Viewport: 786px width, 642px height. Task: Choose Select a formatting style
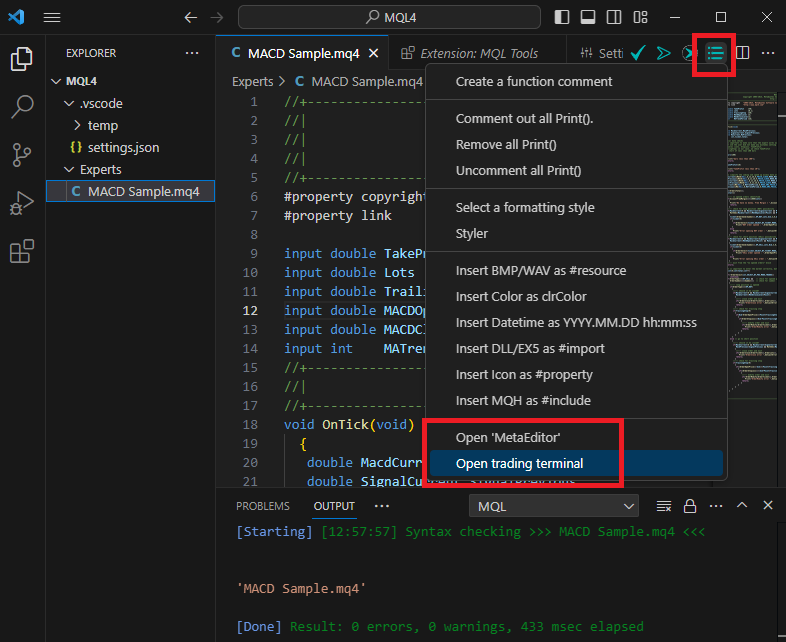coord(576,207)
